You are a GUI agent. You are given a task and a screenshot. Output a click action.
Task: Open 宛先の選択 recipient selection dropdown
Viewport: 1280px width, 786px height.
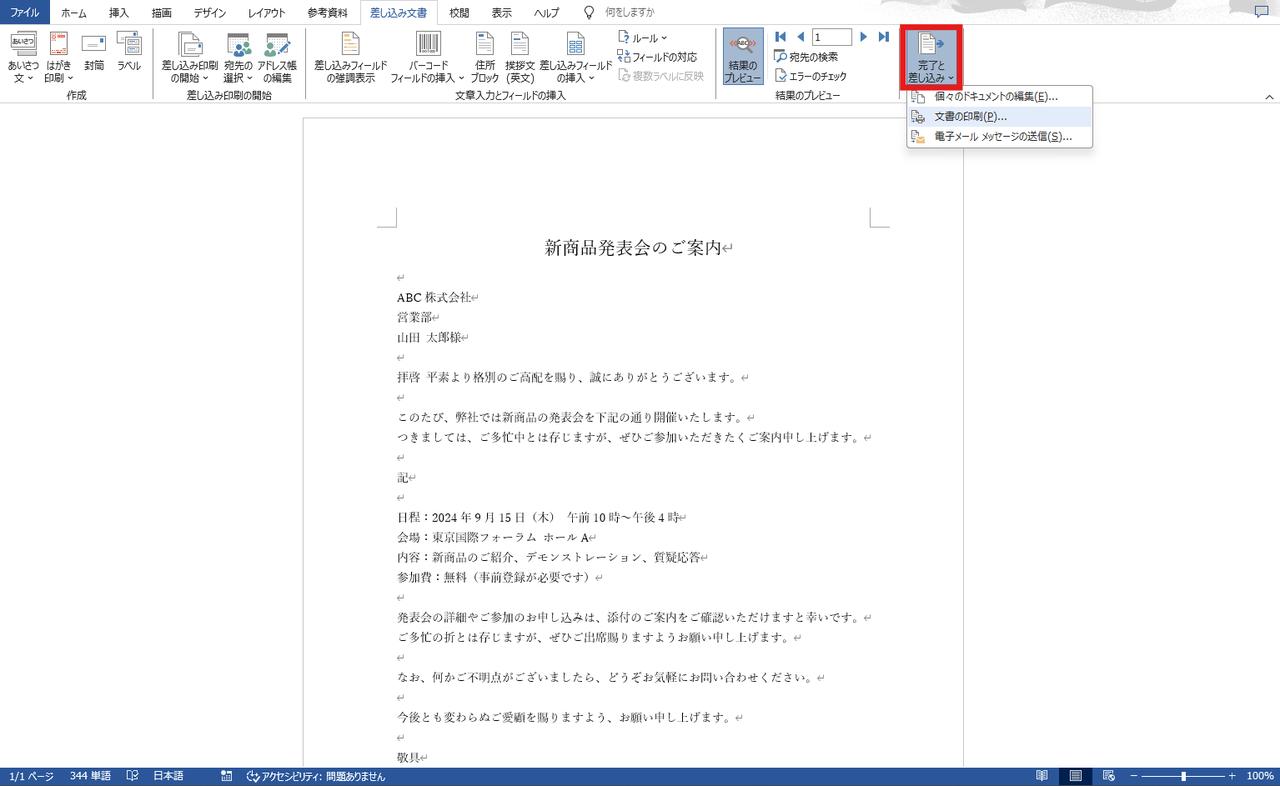(x=238, y=56)
